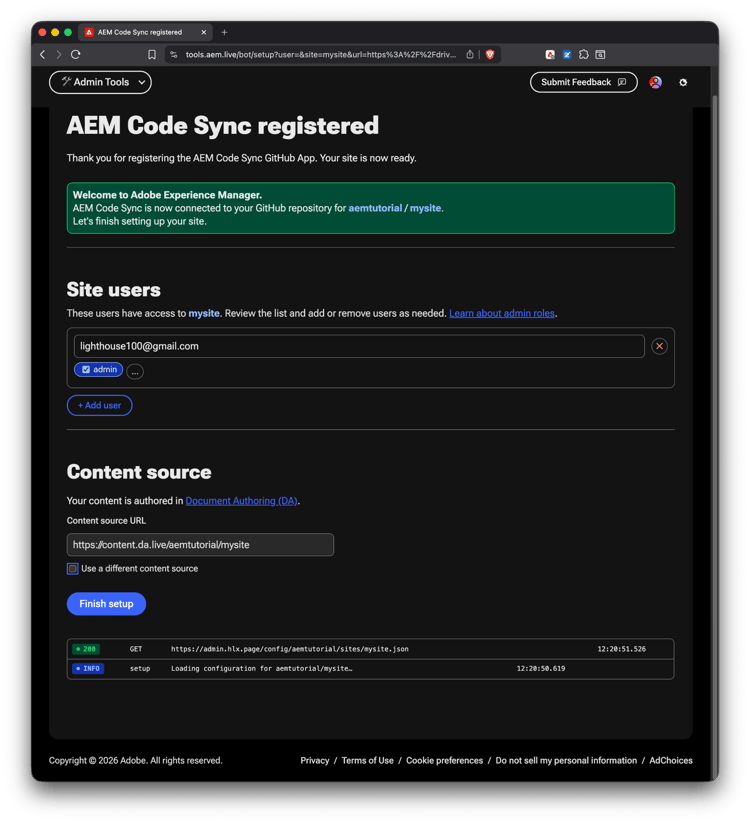Open Cookie preferences footer link
This screenshot has height=823, width=750.
(444, 761)
